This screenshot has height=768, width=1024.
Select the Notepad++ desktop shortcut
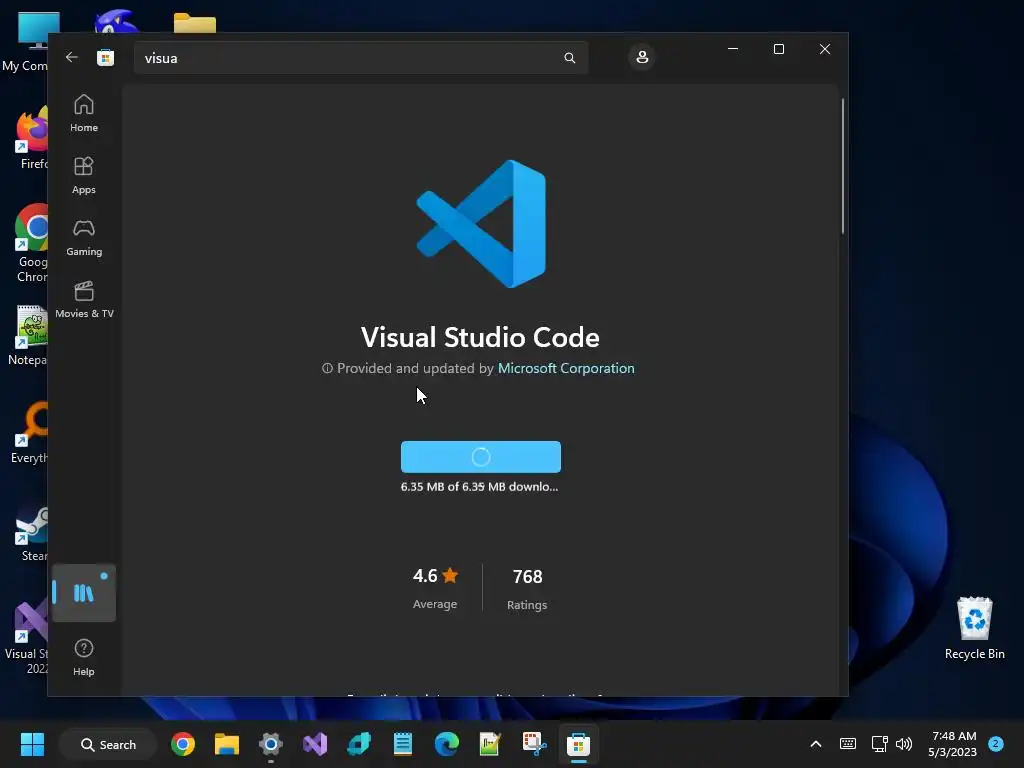tap(27, 336)
